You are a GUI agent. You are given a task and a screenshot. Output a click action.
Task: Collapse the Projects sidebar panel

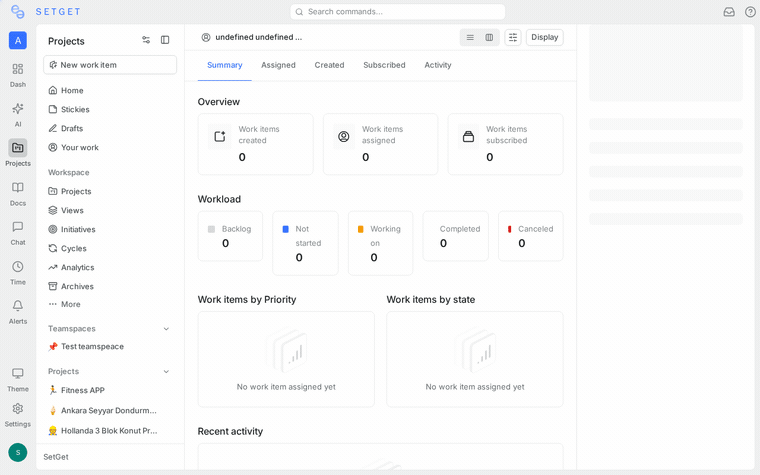click(165, 40)
